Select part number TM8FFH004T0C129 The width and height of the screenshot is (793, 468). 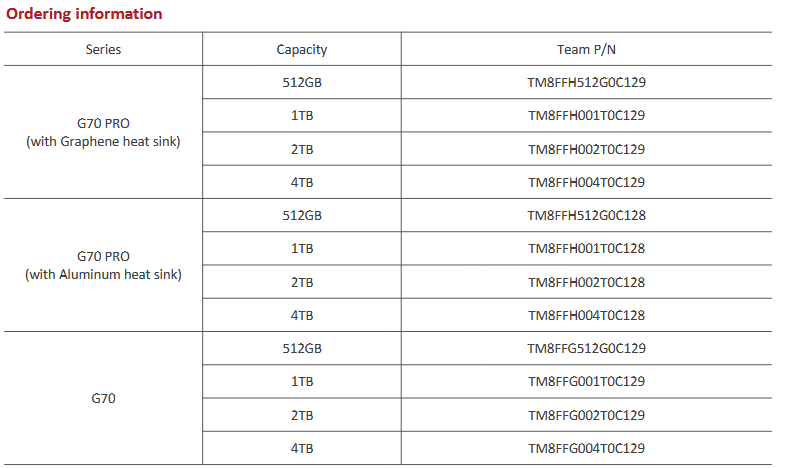coord(587,182)
